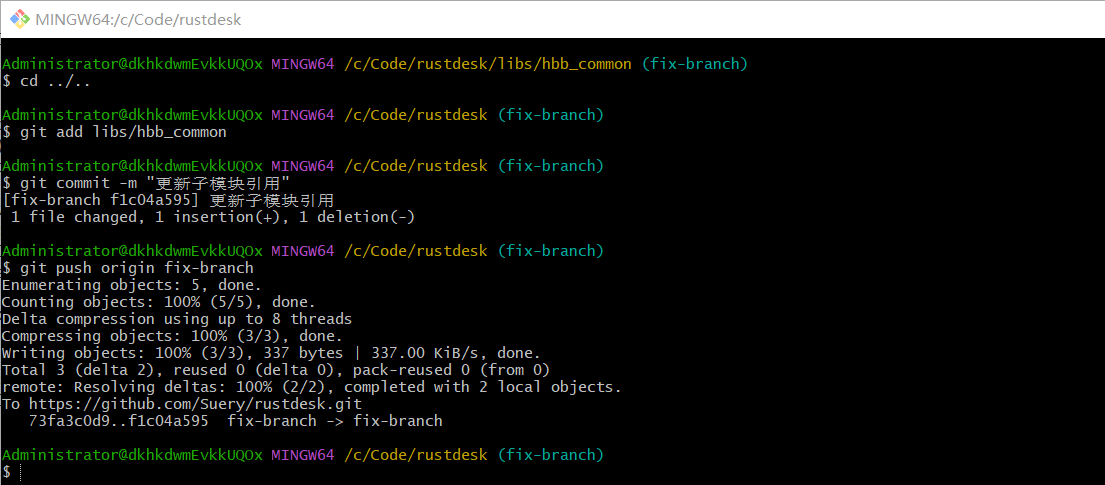Click 'Enumerating objects: 5, done.' line

click(132, 286)
